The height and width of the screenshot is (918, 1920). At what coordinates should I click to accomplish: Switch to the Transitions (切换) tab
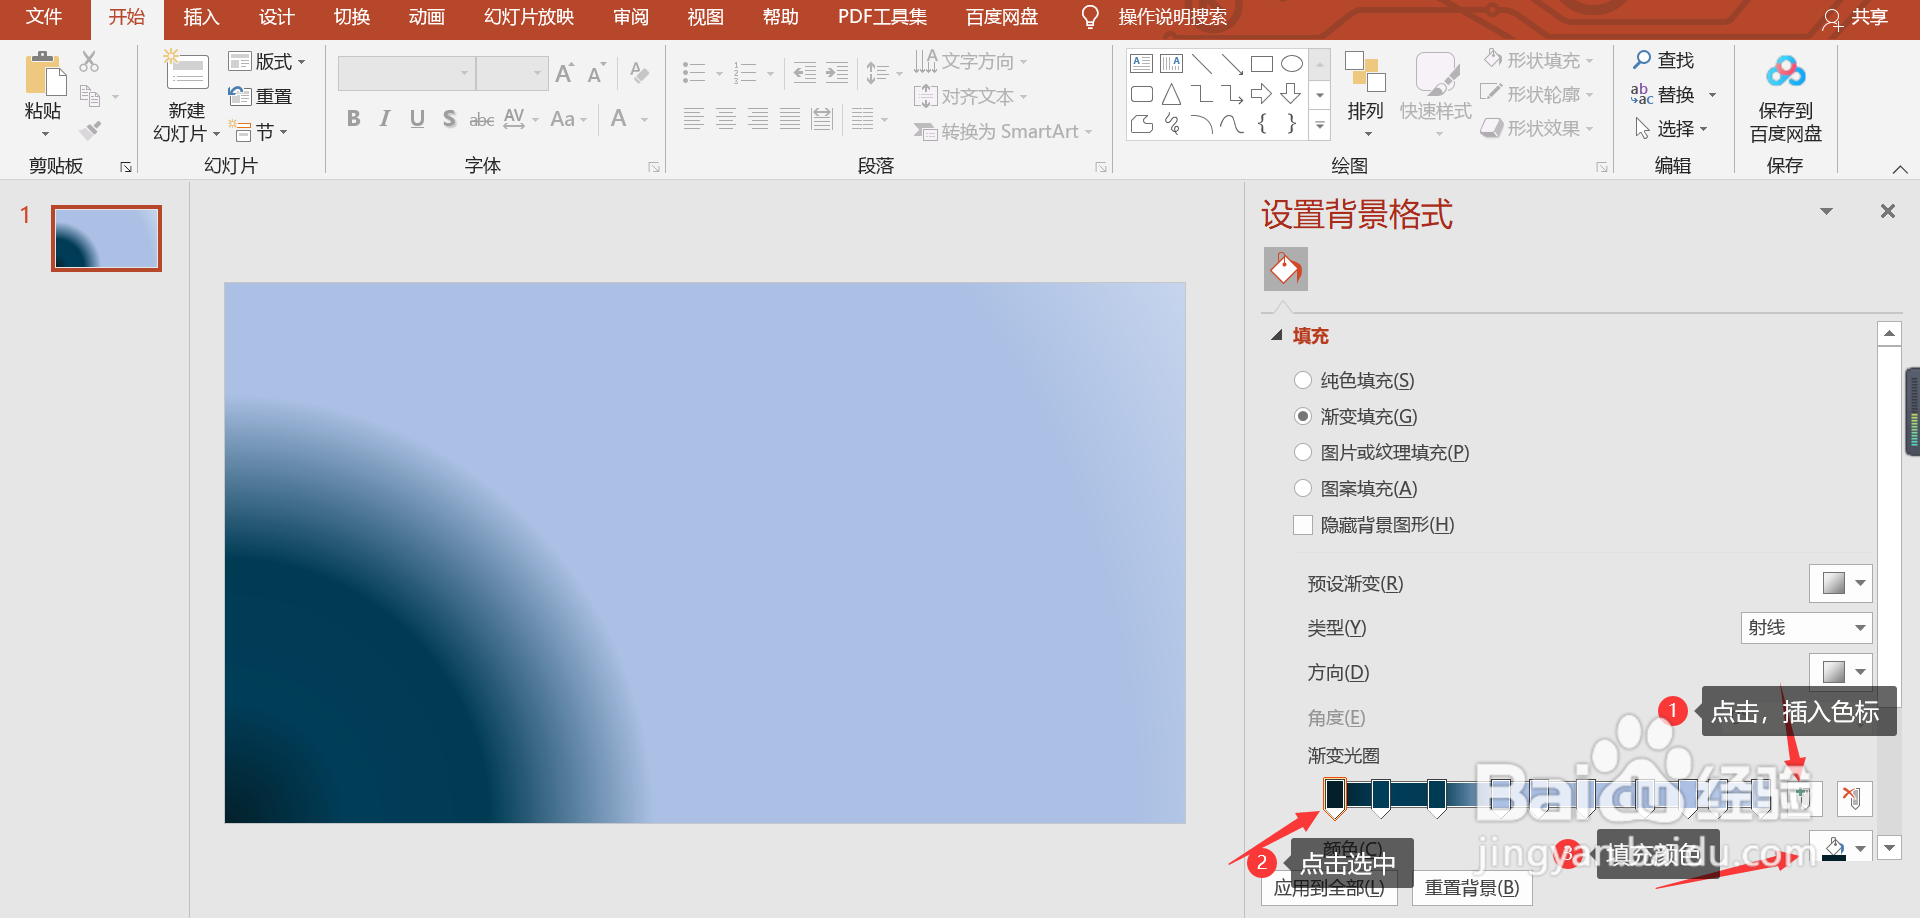tap(351, 17)
